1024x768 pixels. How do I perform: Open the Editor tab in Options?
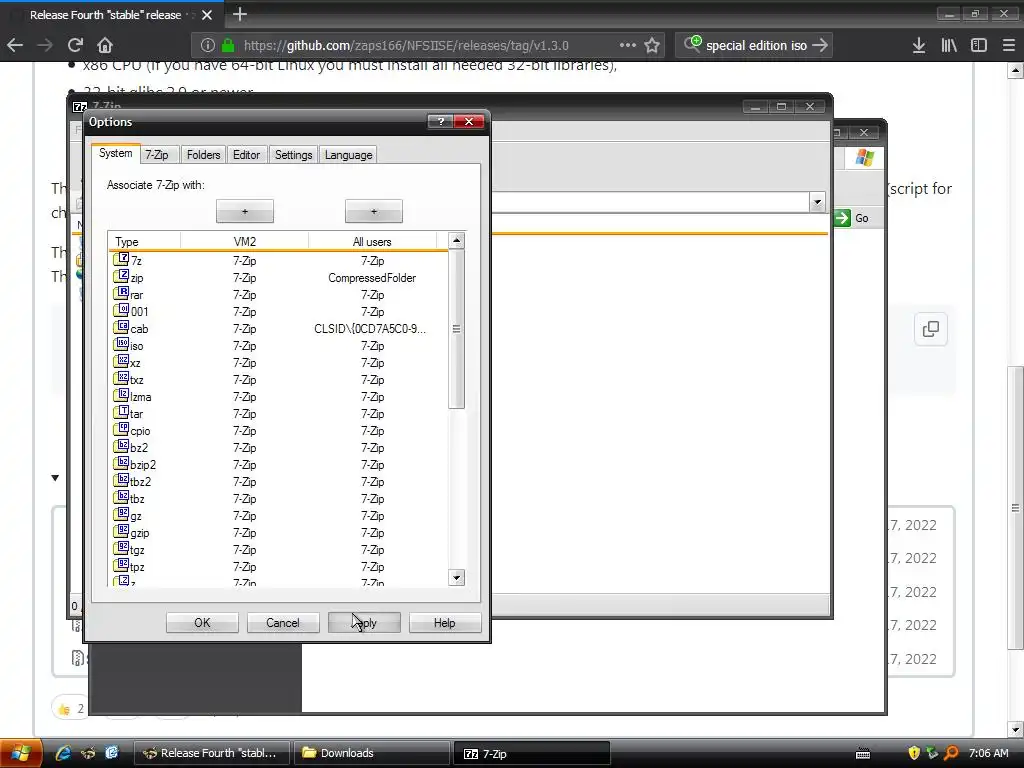[x=246, y=155]
